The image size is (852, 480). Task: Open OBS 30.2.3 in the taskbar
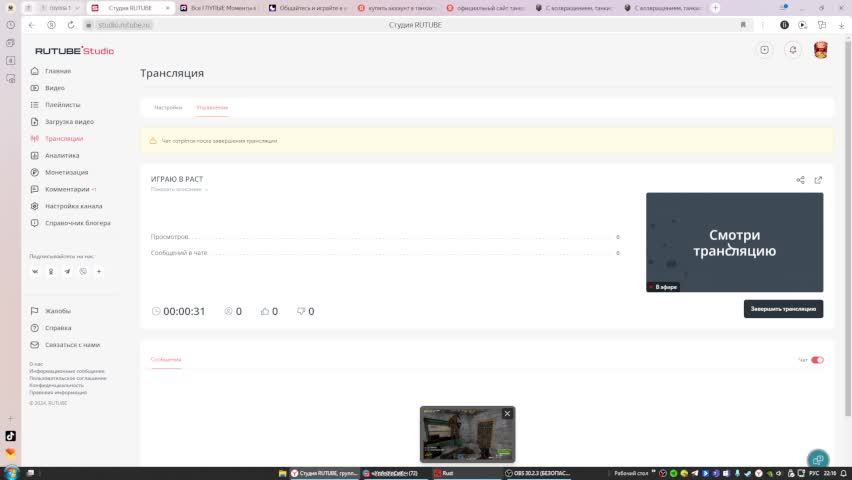(538, 473)
